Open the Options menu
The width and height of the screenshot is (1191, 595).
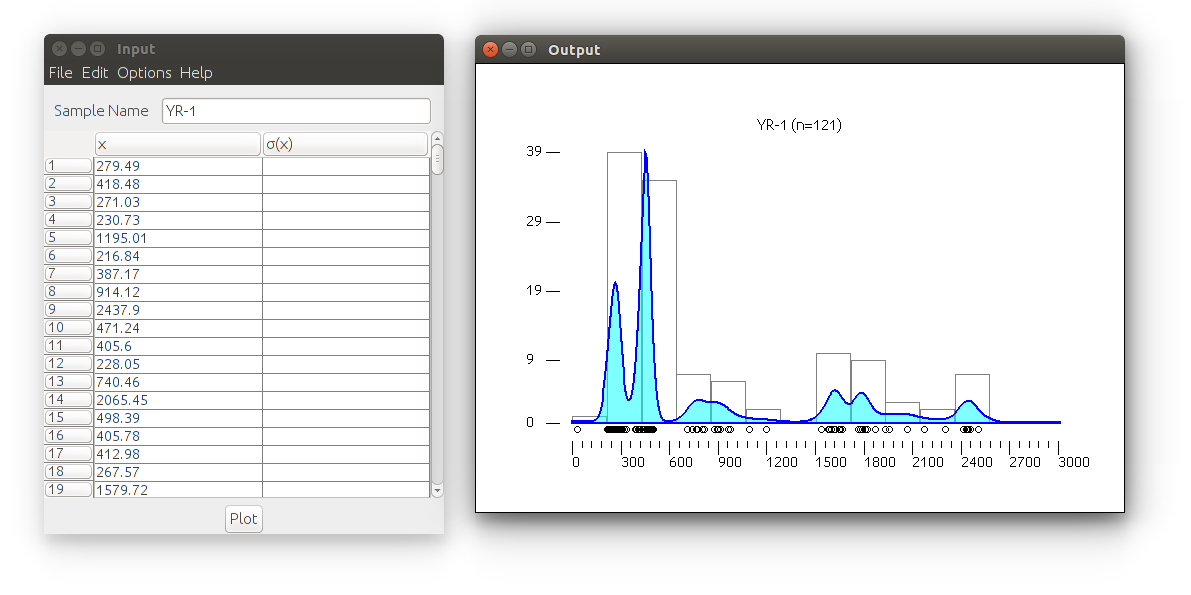(144, 73)
